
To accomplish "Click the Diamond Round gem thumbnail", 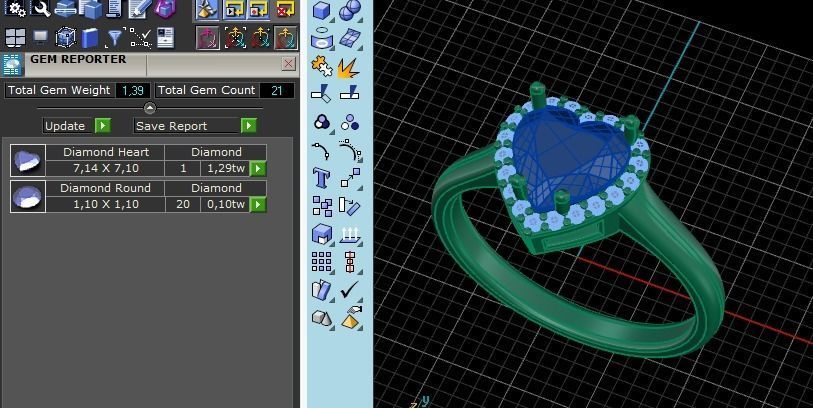I will click(x=28, y=196).
